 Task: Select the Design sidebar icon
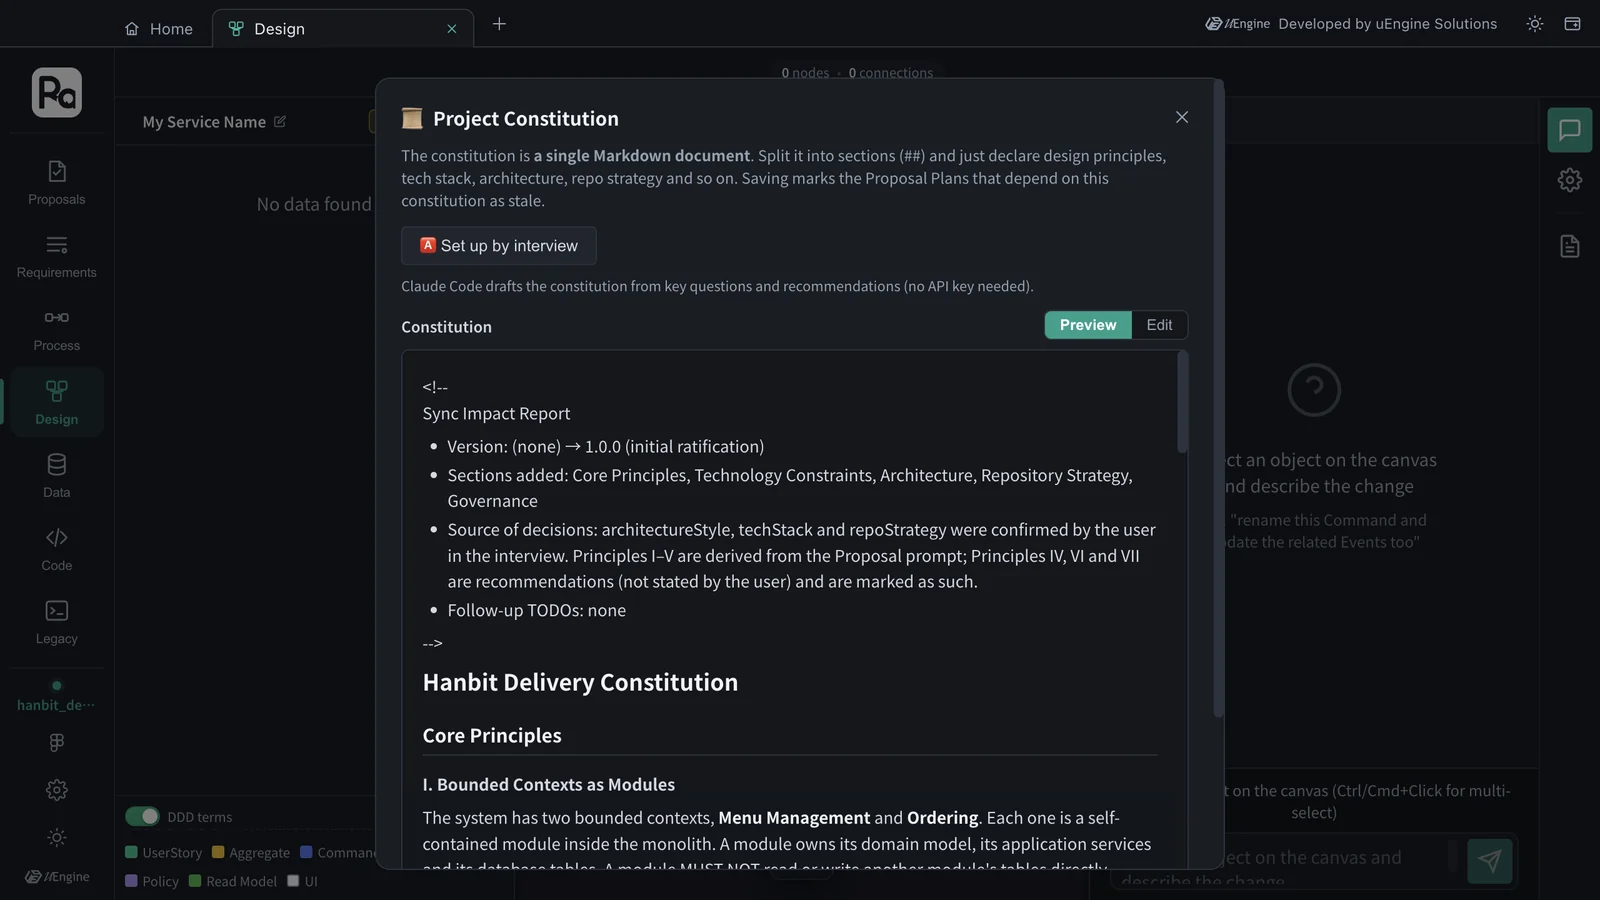coord(57,402)
